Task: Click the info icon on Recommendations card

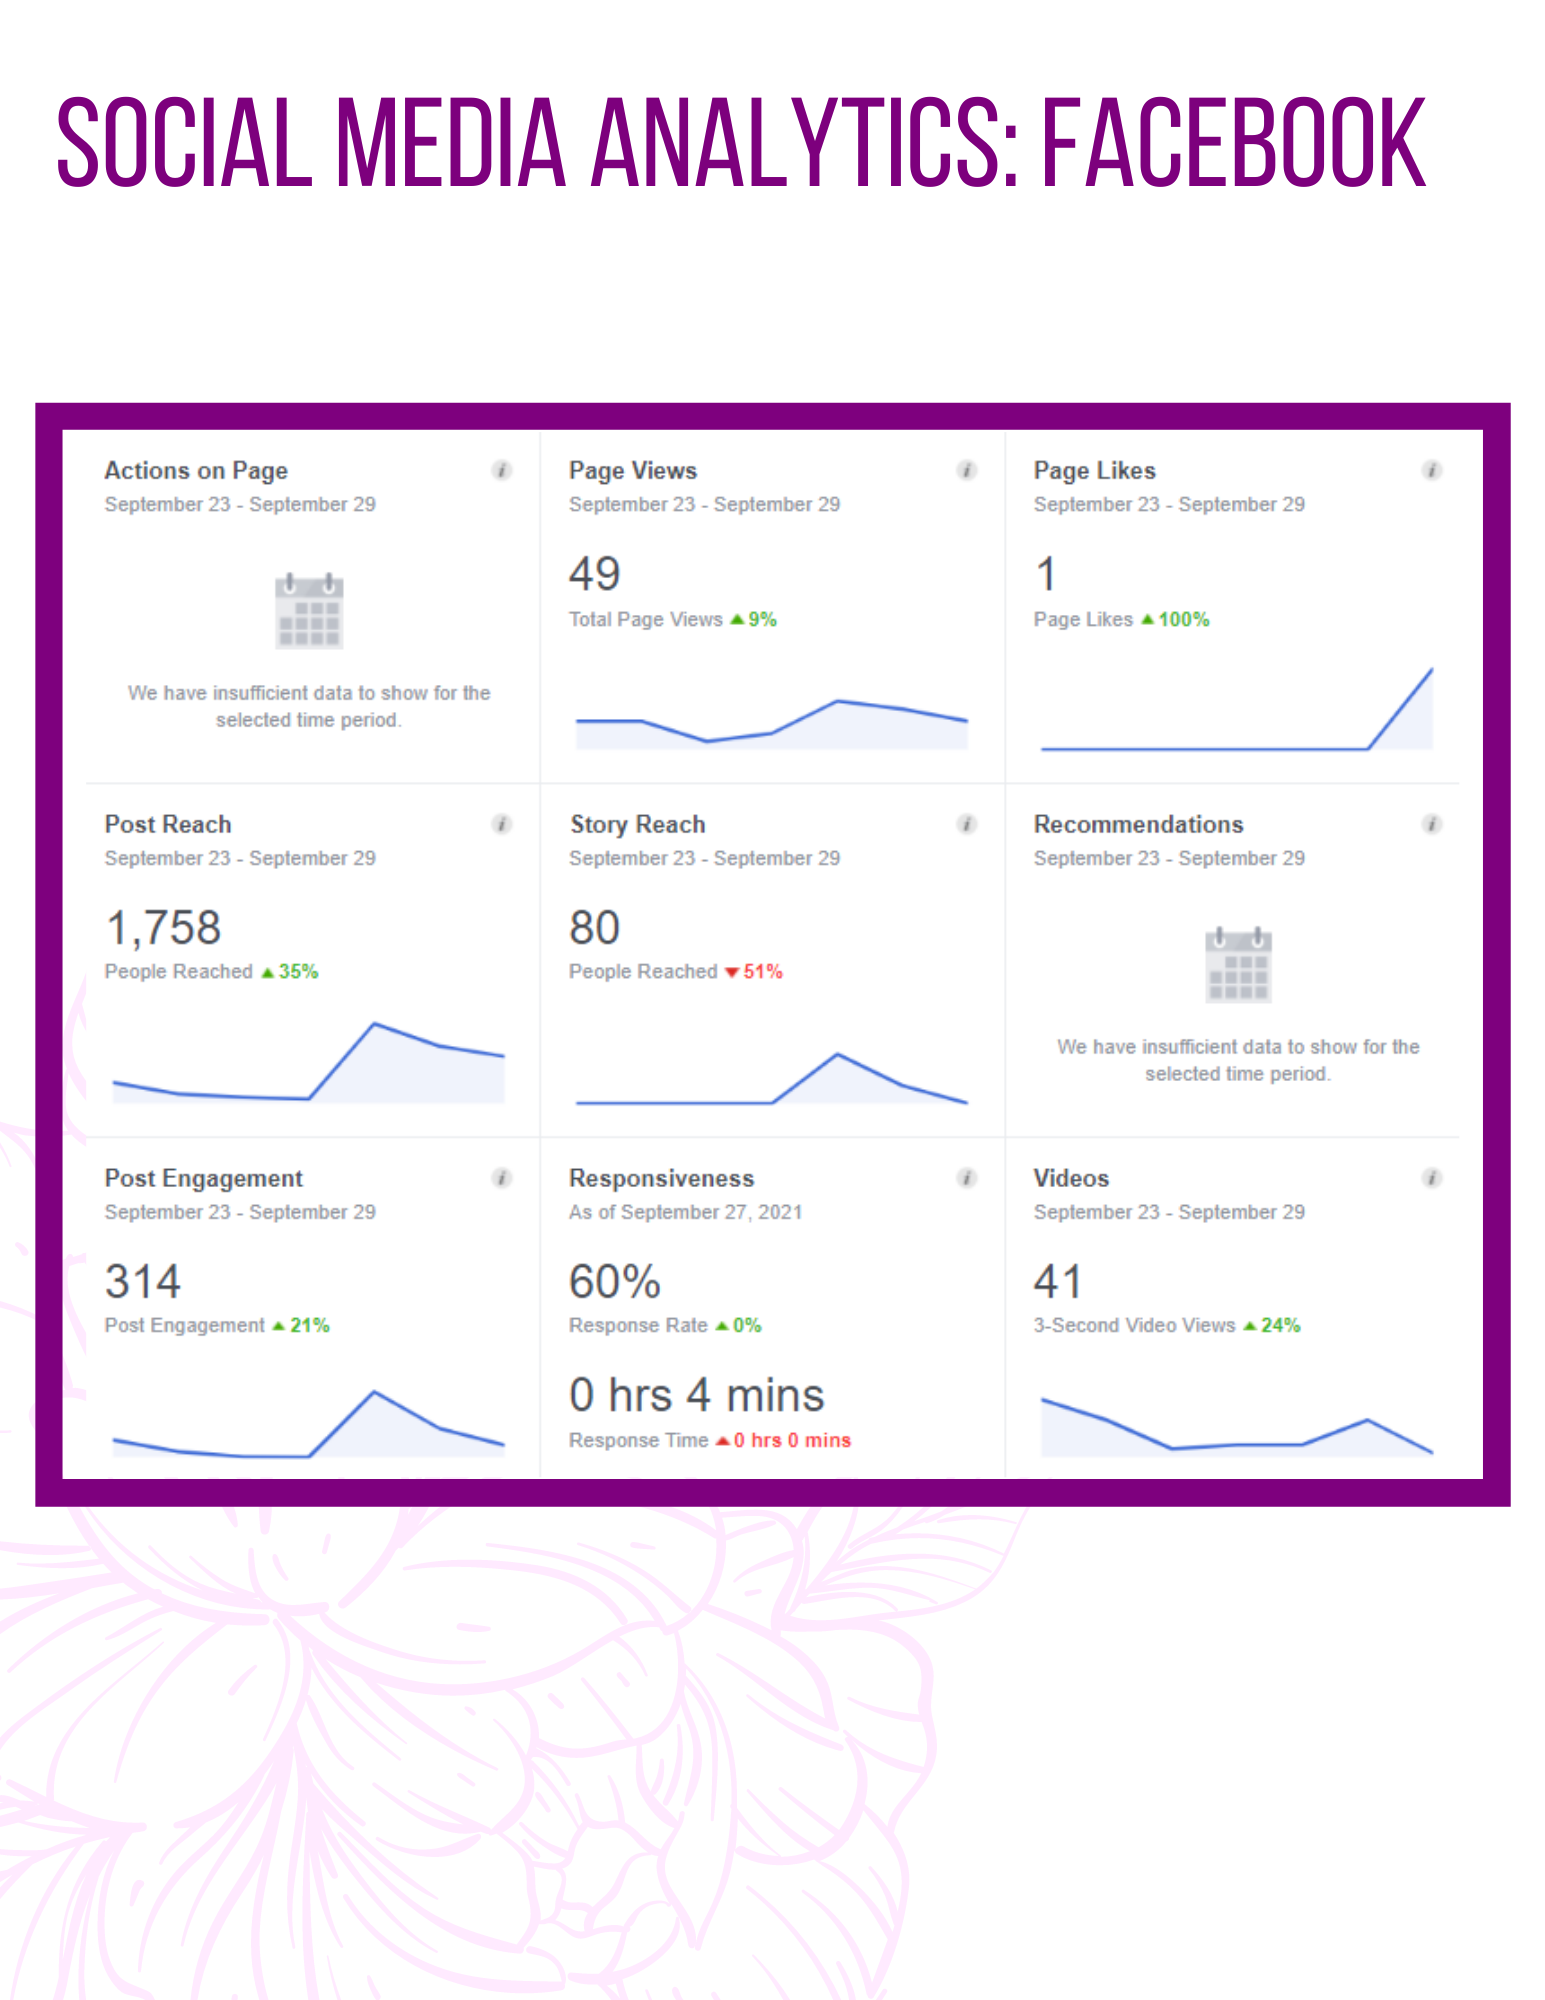Action: coord(1432,824)
